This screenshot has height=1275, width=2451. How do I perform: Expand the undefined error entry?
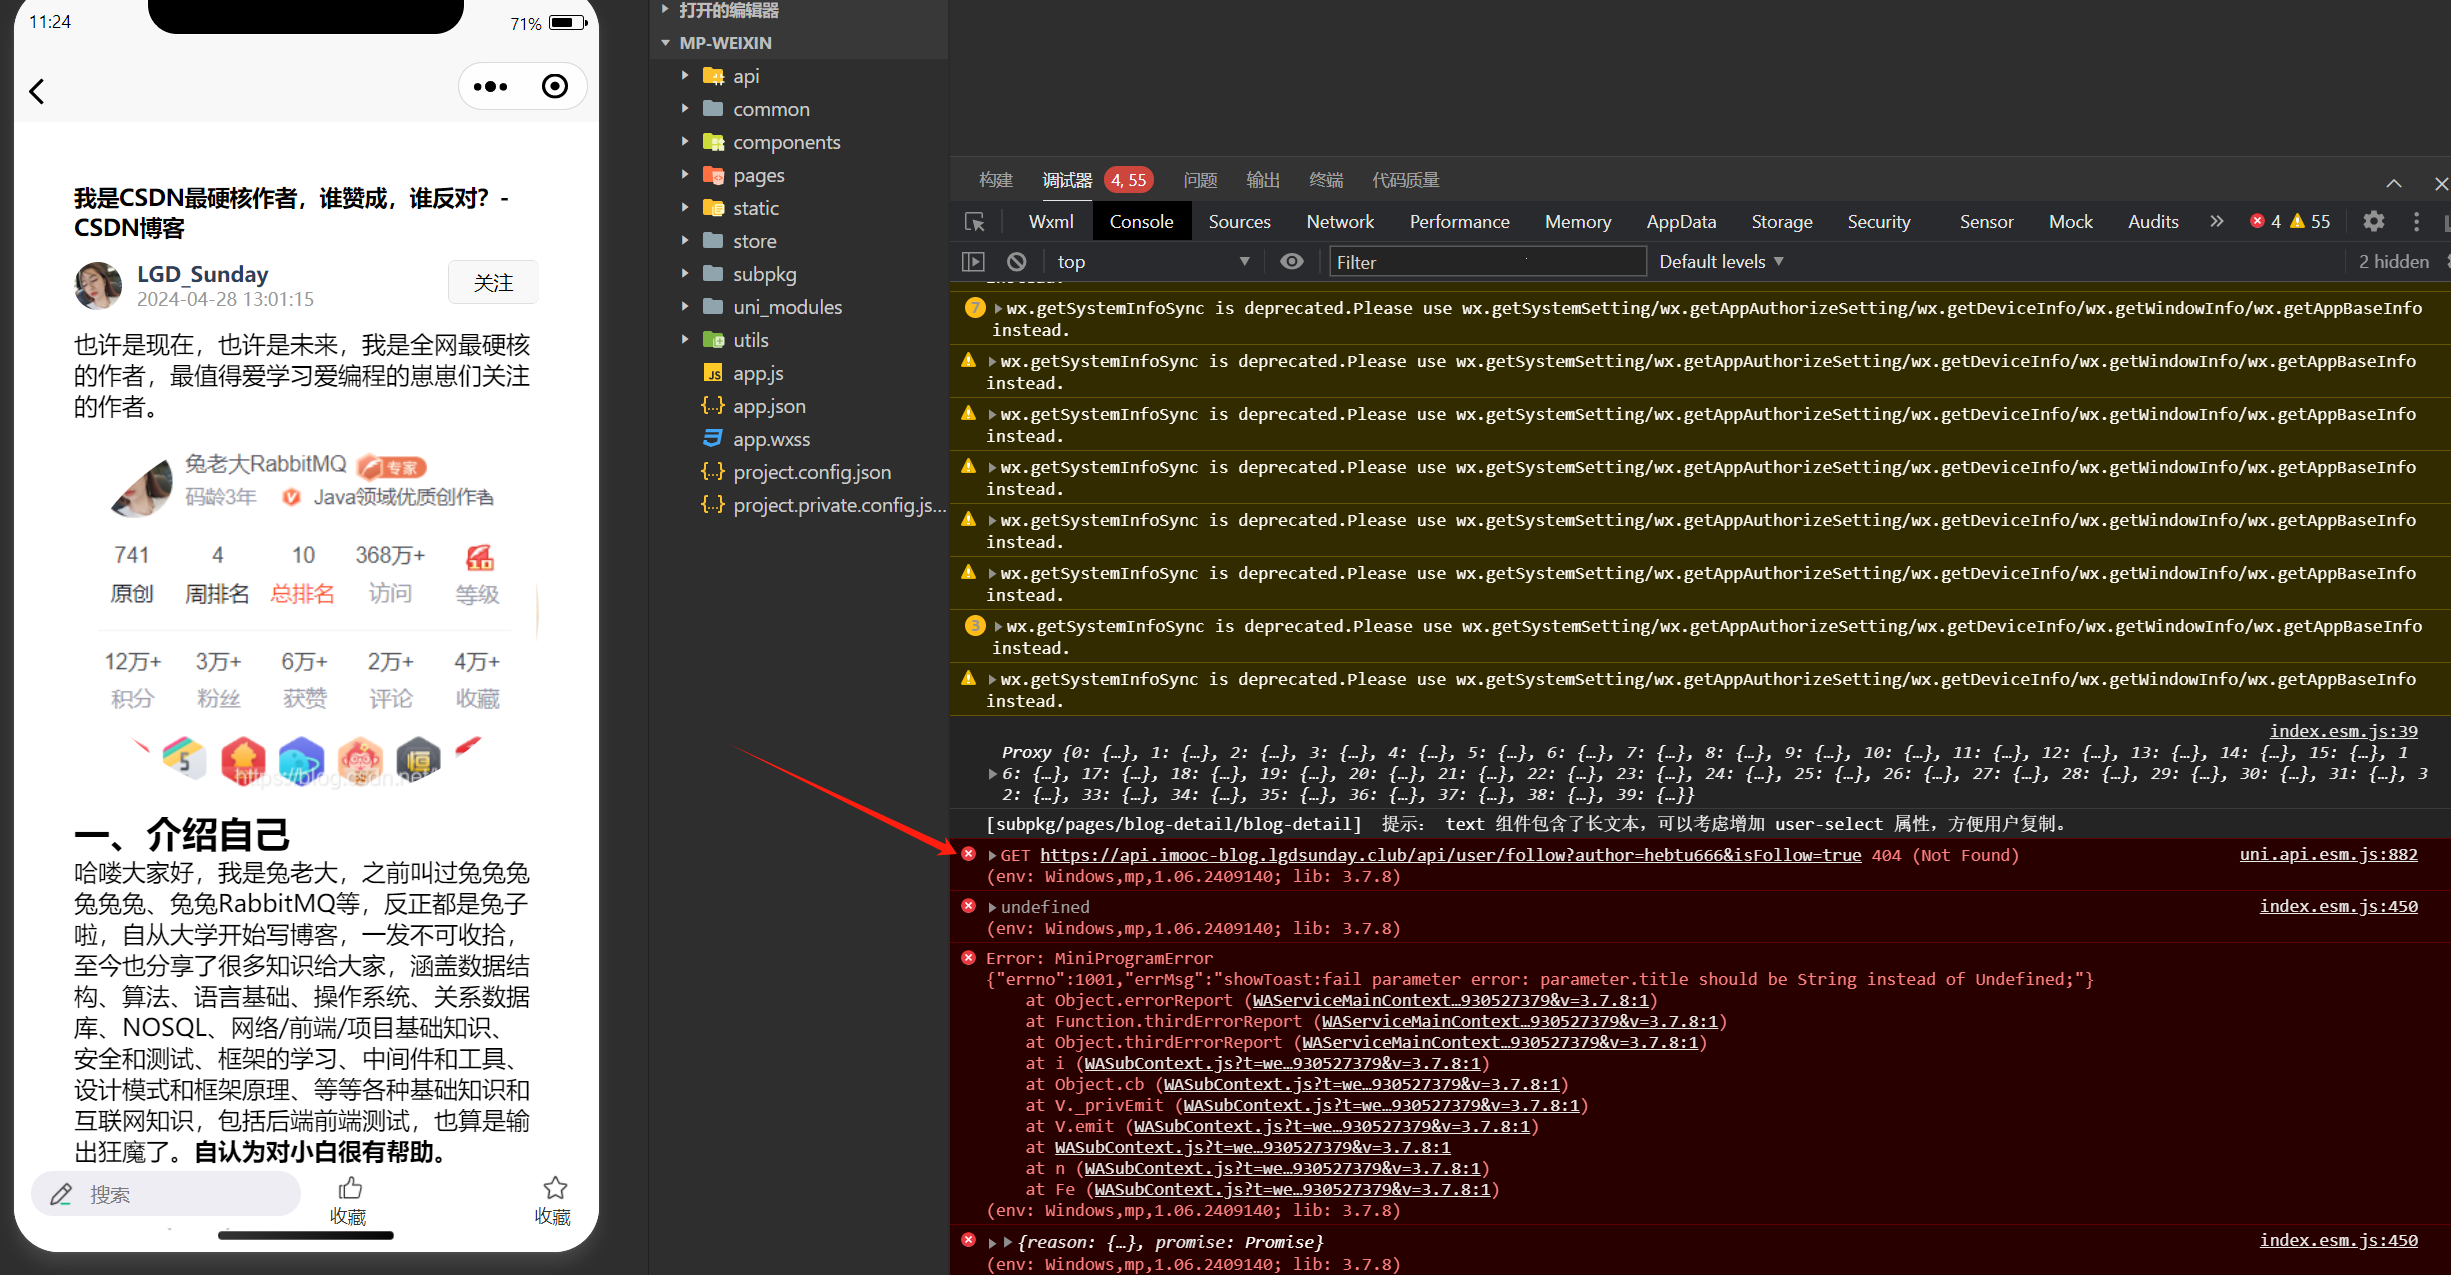pyautogui.click(x=993, y=907)
